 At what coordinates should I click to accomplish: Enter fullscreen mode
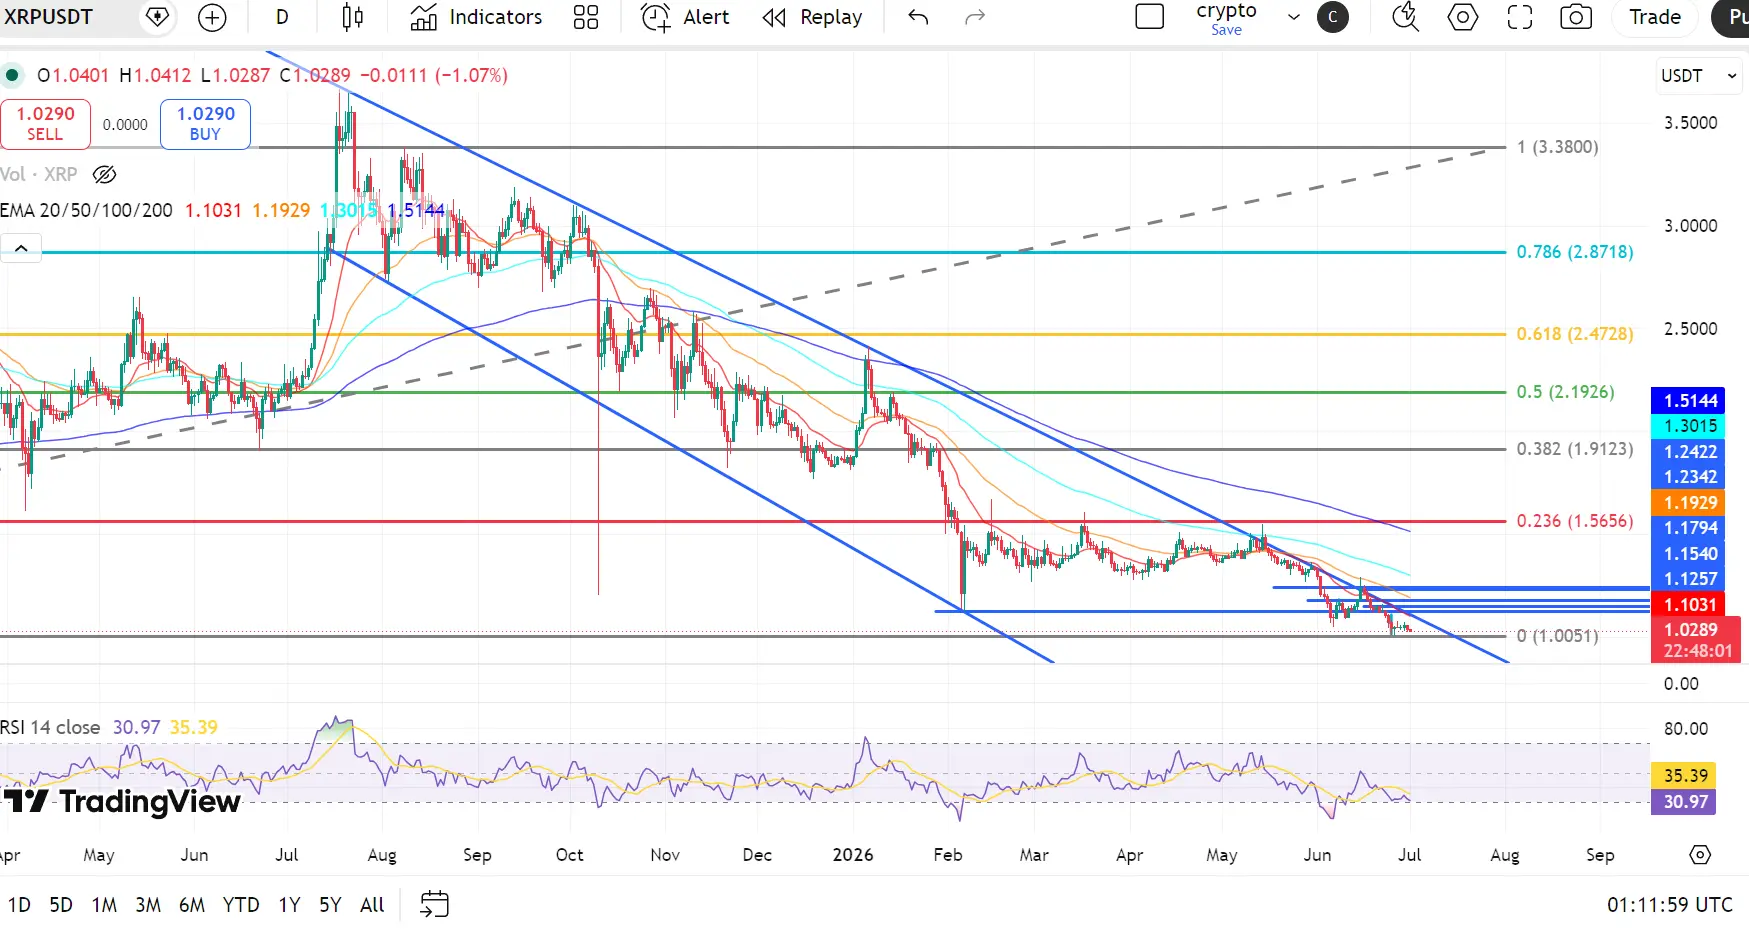1520,17
